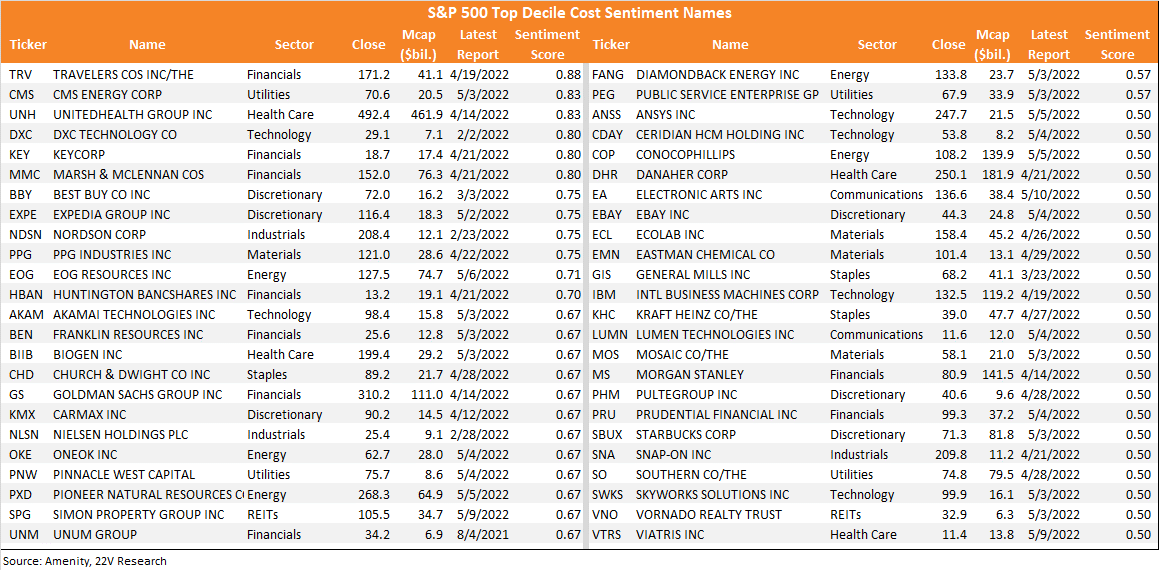This screenshot has width=1159, height=570.
Task: Select the MOSAIC CO/THE name
Action: tap(683, 354)
